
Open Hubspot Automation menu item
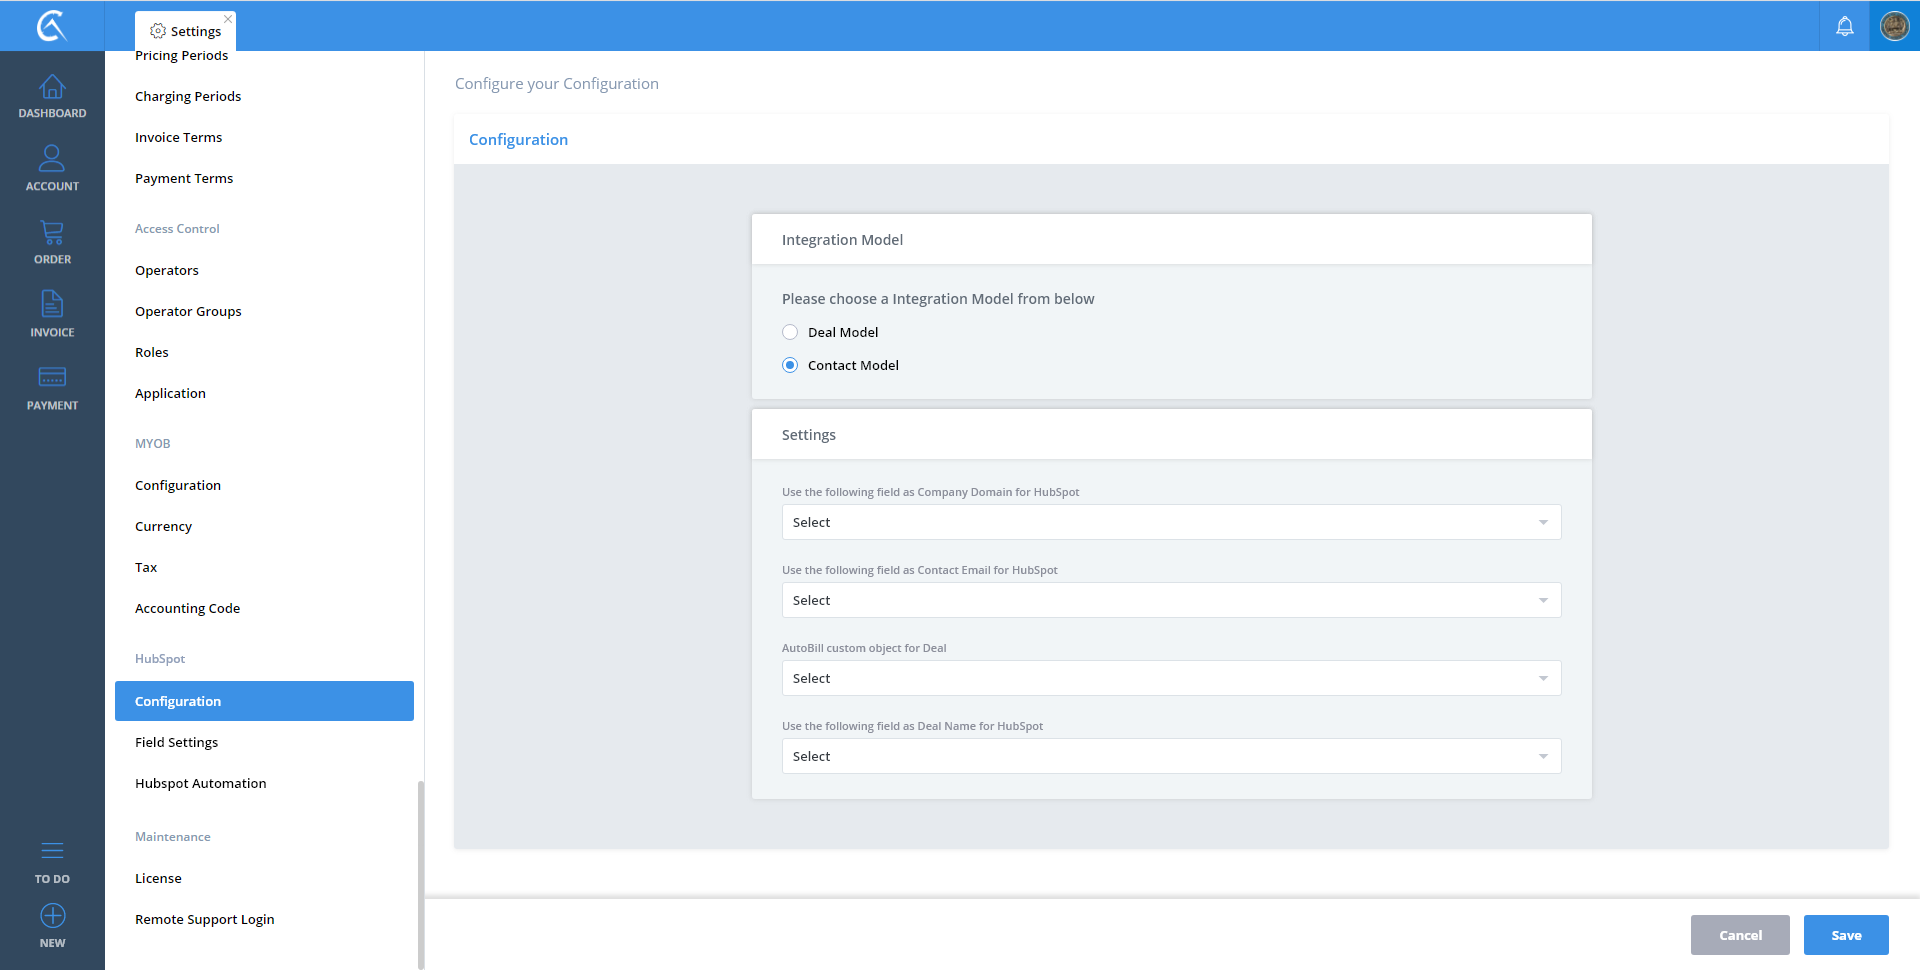pos(200,784)
